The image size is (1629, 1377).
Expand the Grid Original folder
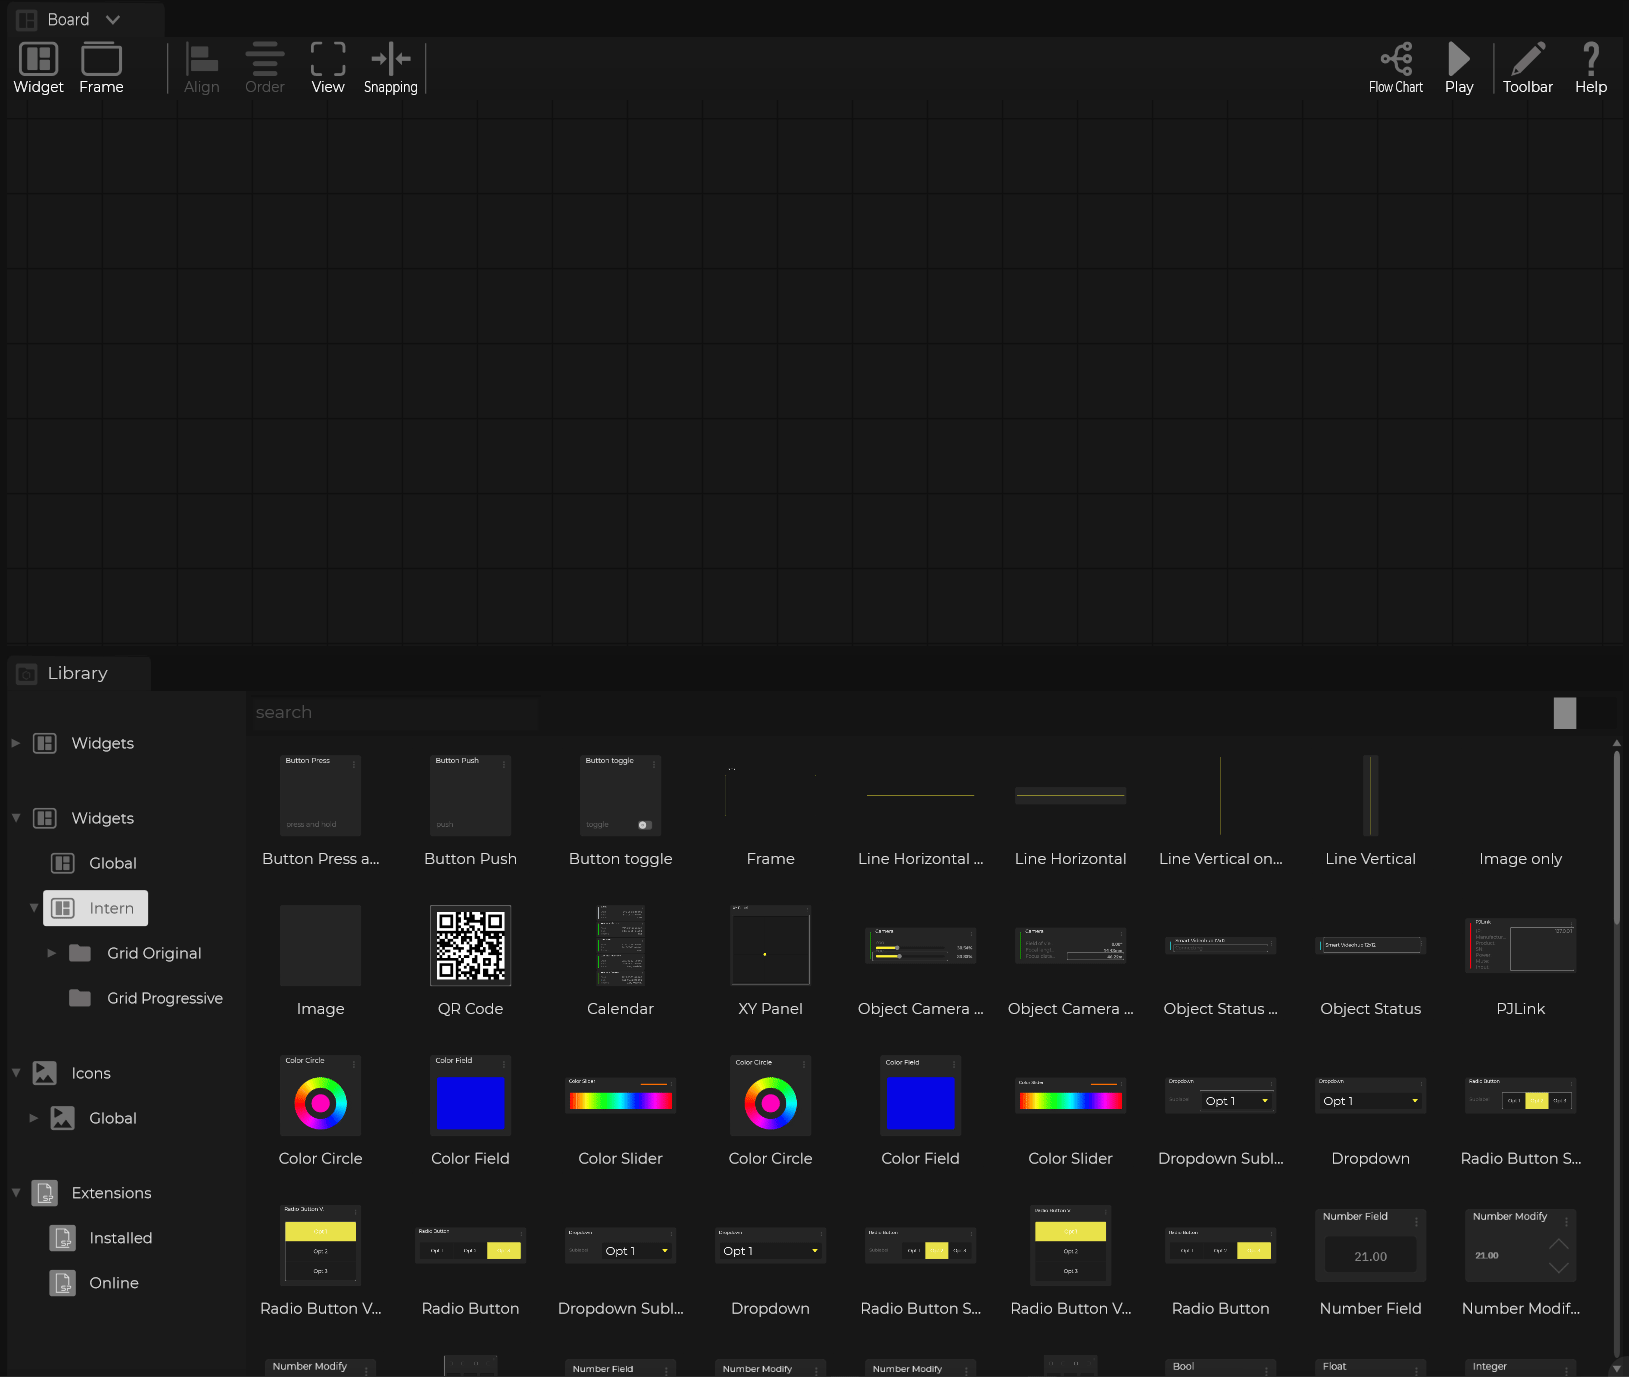tap(52, 953)
